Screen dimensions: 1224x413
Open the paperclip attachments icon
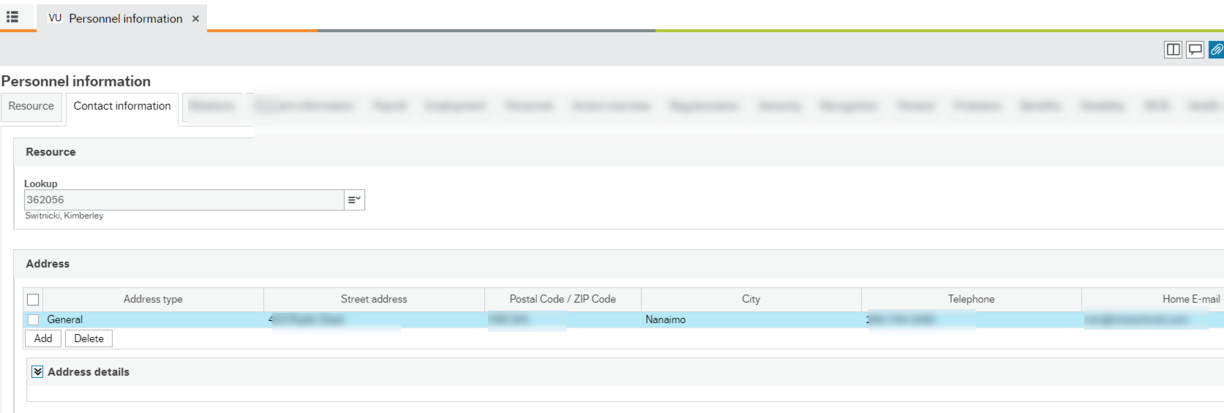[x=1216, y=50]
